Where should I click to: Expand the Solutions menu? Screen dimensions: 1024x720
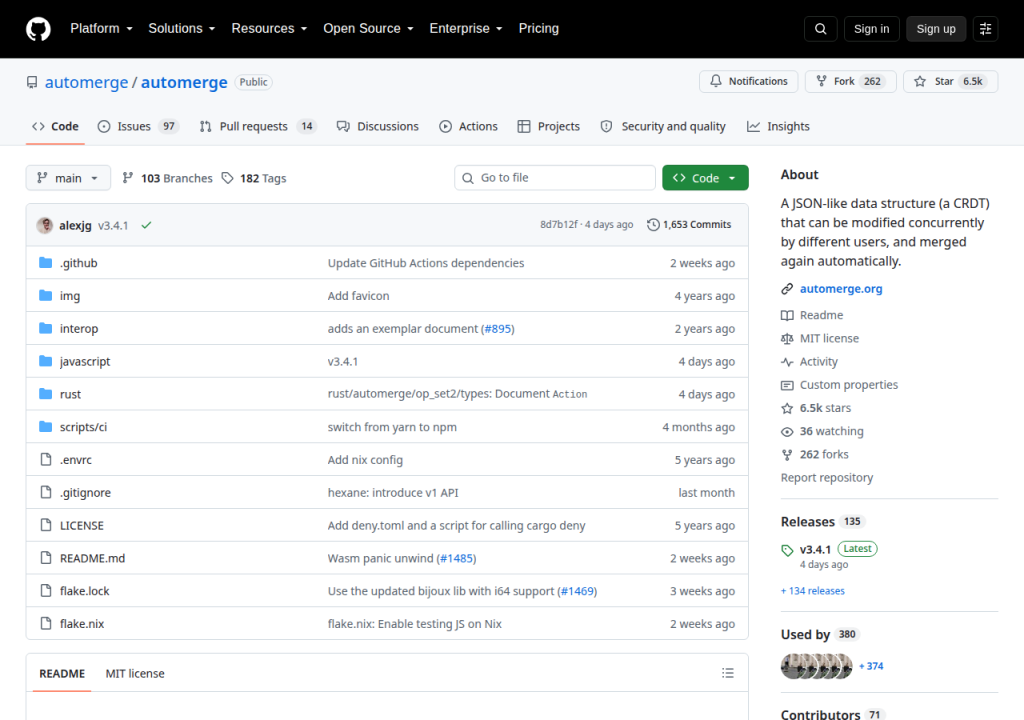pyautogui.click(x=182, y=29)
